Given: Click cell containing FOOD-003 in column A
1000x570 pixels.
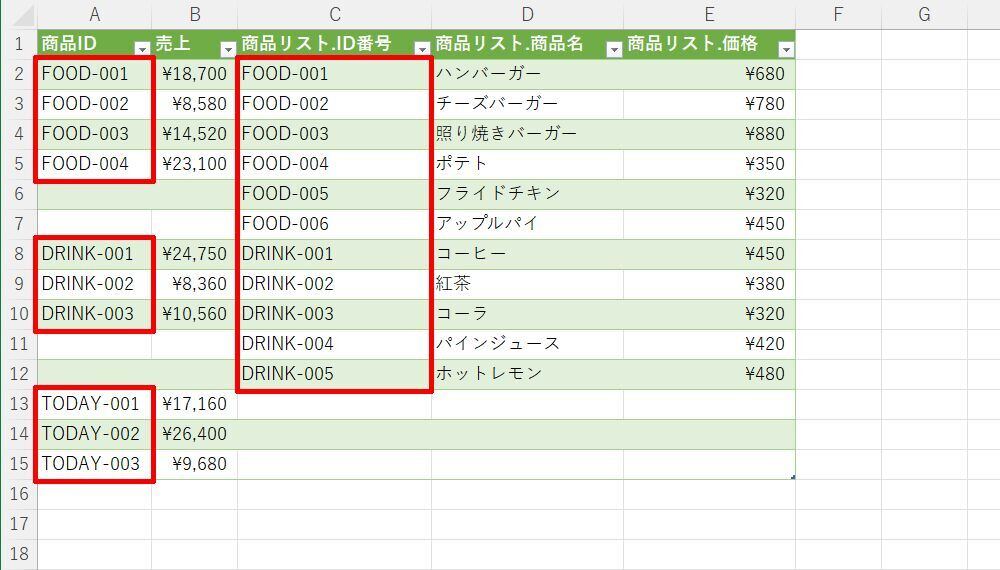Looking at the screenshot, I should [94, 134].
